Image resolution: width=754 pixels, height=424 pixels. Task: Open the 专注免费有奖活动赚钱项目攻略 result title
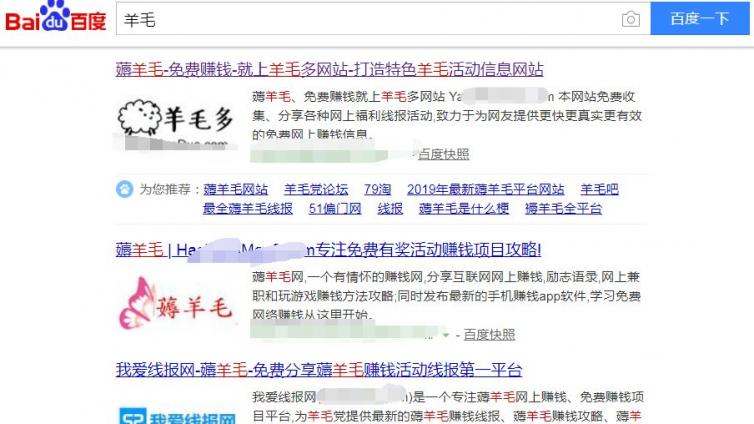point(328,250)
